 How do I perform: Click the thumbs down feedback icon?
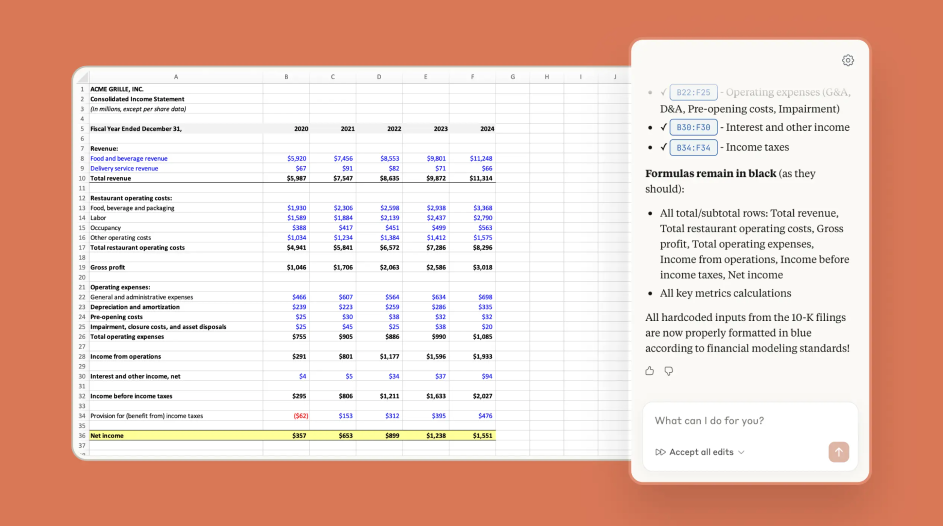669,371
